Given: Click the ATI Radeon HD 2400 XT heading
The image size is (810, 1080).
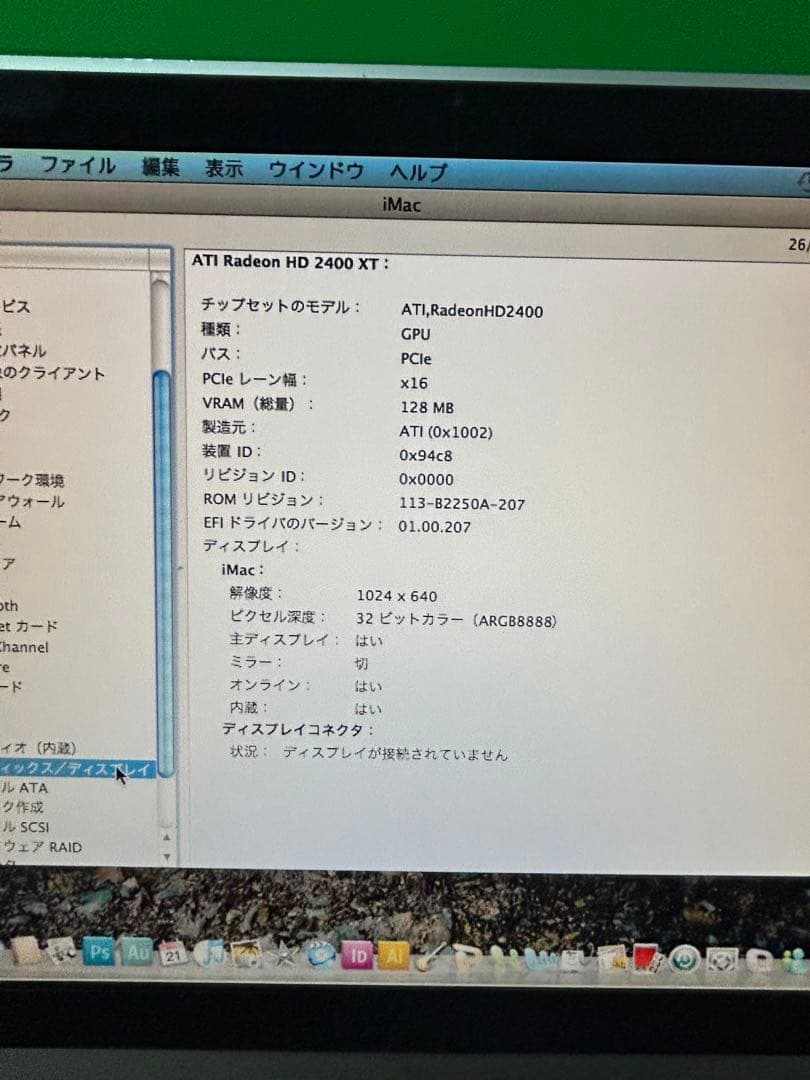Looking at the screenshot, I should [x=290, y=262].
